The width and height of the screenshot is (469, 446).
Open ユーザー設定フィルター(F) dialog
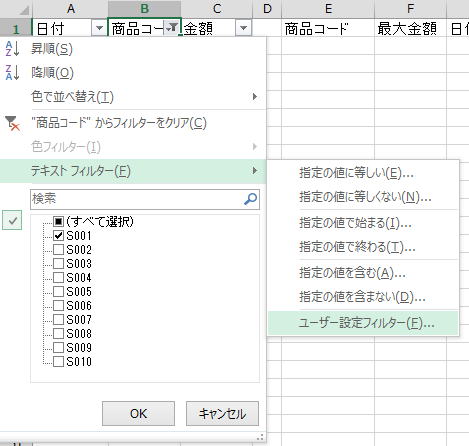coord(363,323)
